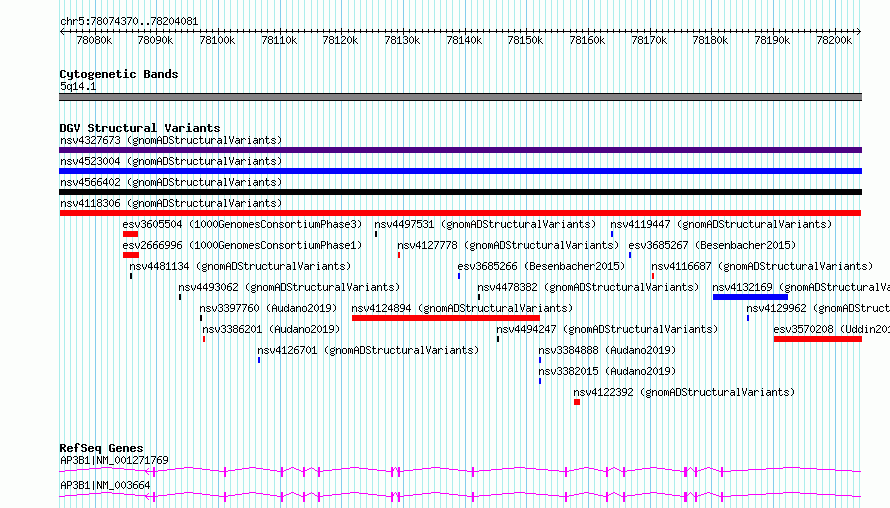Click the DGV Structural Variants track heading

[140, 128]
